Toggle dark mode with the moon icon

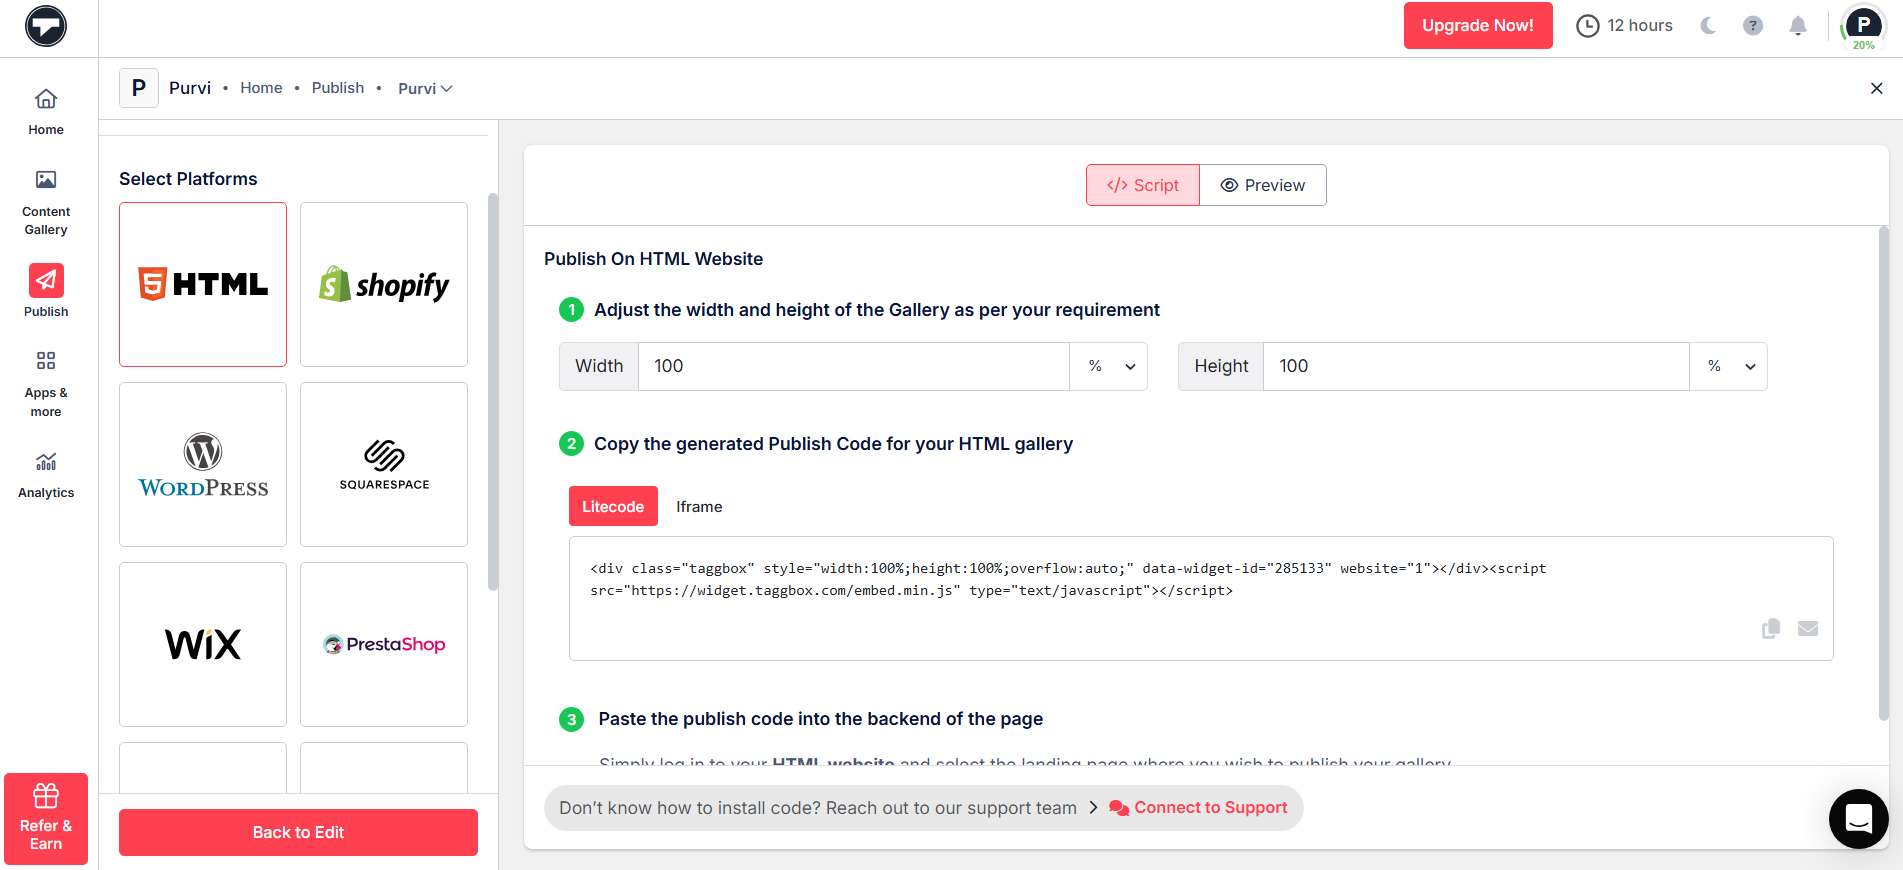coord(1707,25)
